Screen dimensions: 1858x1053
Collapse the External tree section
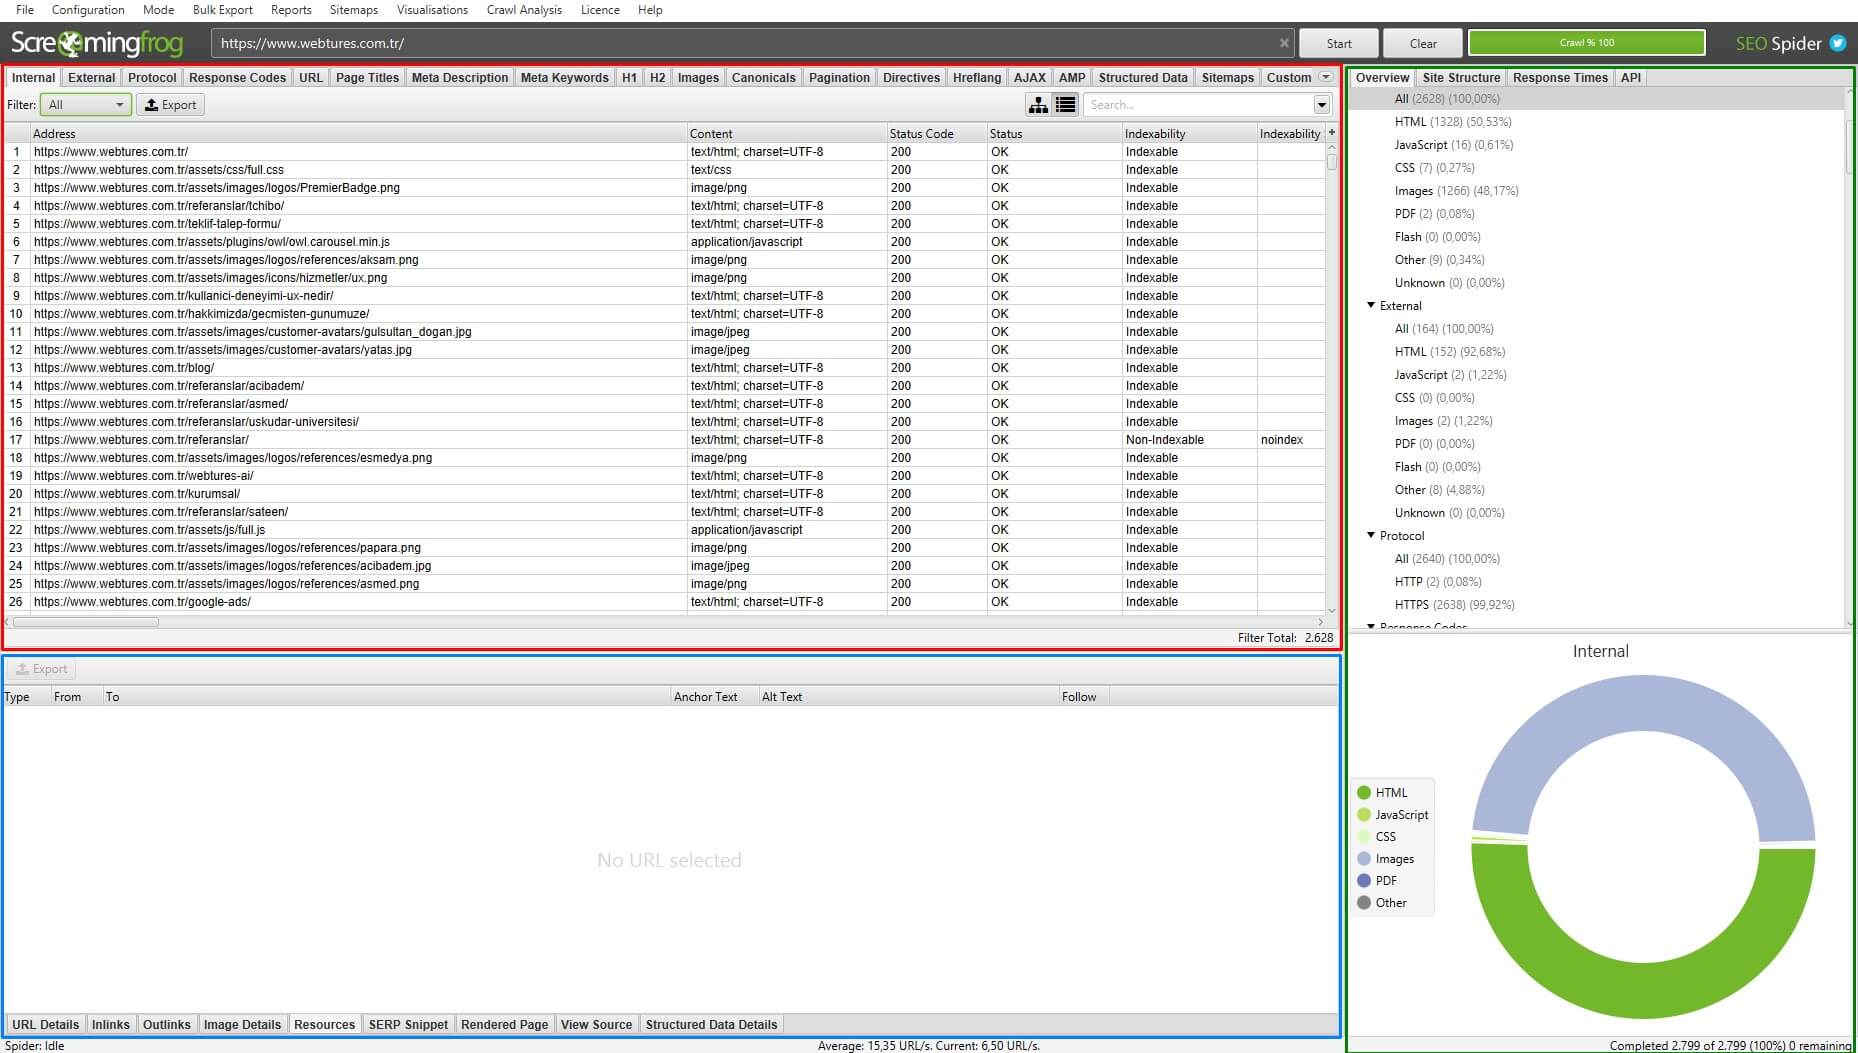1371,305
